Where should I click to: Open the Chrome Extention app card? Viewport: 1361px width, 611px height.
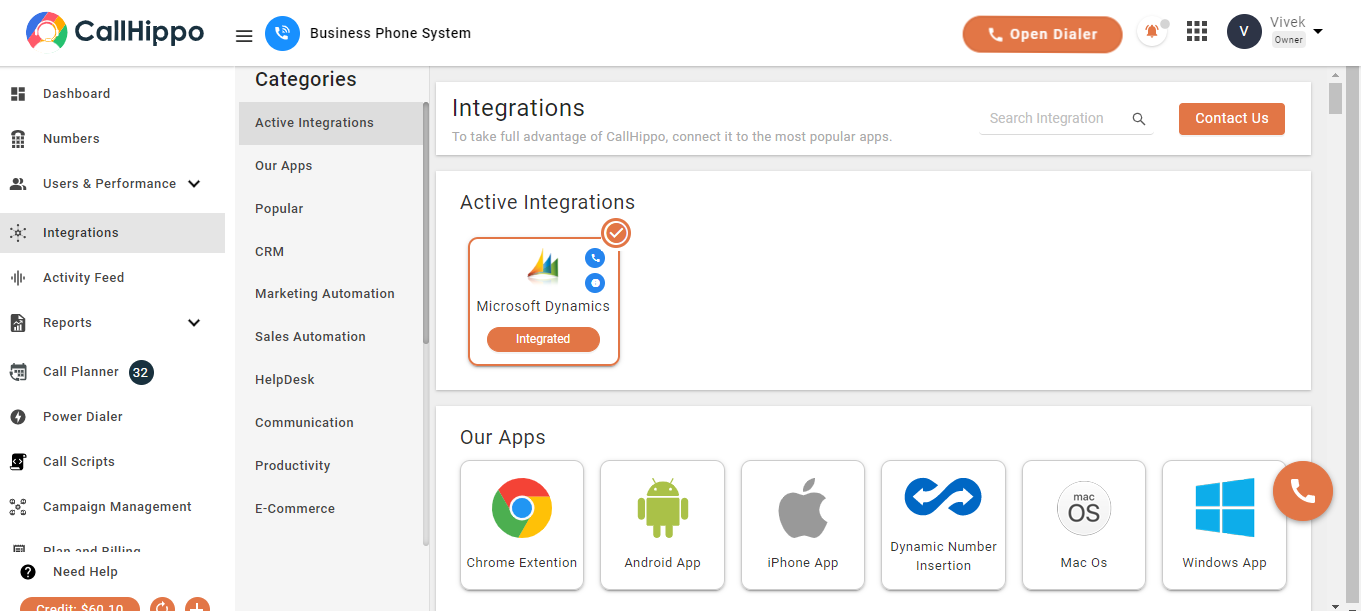[522, 525]
